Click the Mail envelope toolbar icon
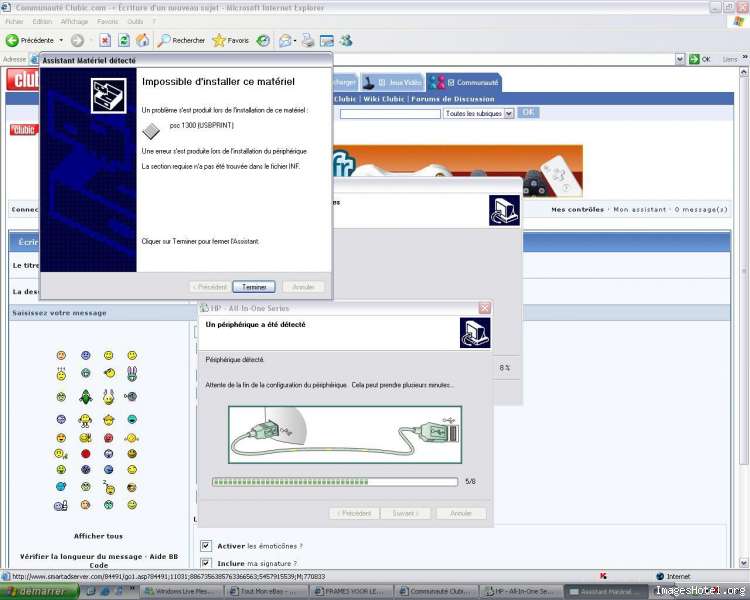This screenshot has width=750, height=600. pos(285,41)
